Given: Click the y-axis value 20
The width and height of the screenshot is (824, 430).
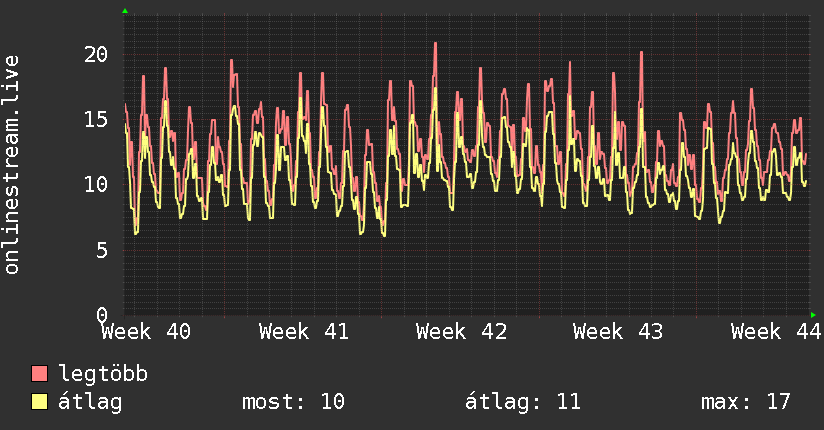Looking at the screenshot, I should [x=96, y=54].
